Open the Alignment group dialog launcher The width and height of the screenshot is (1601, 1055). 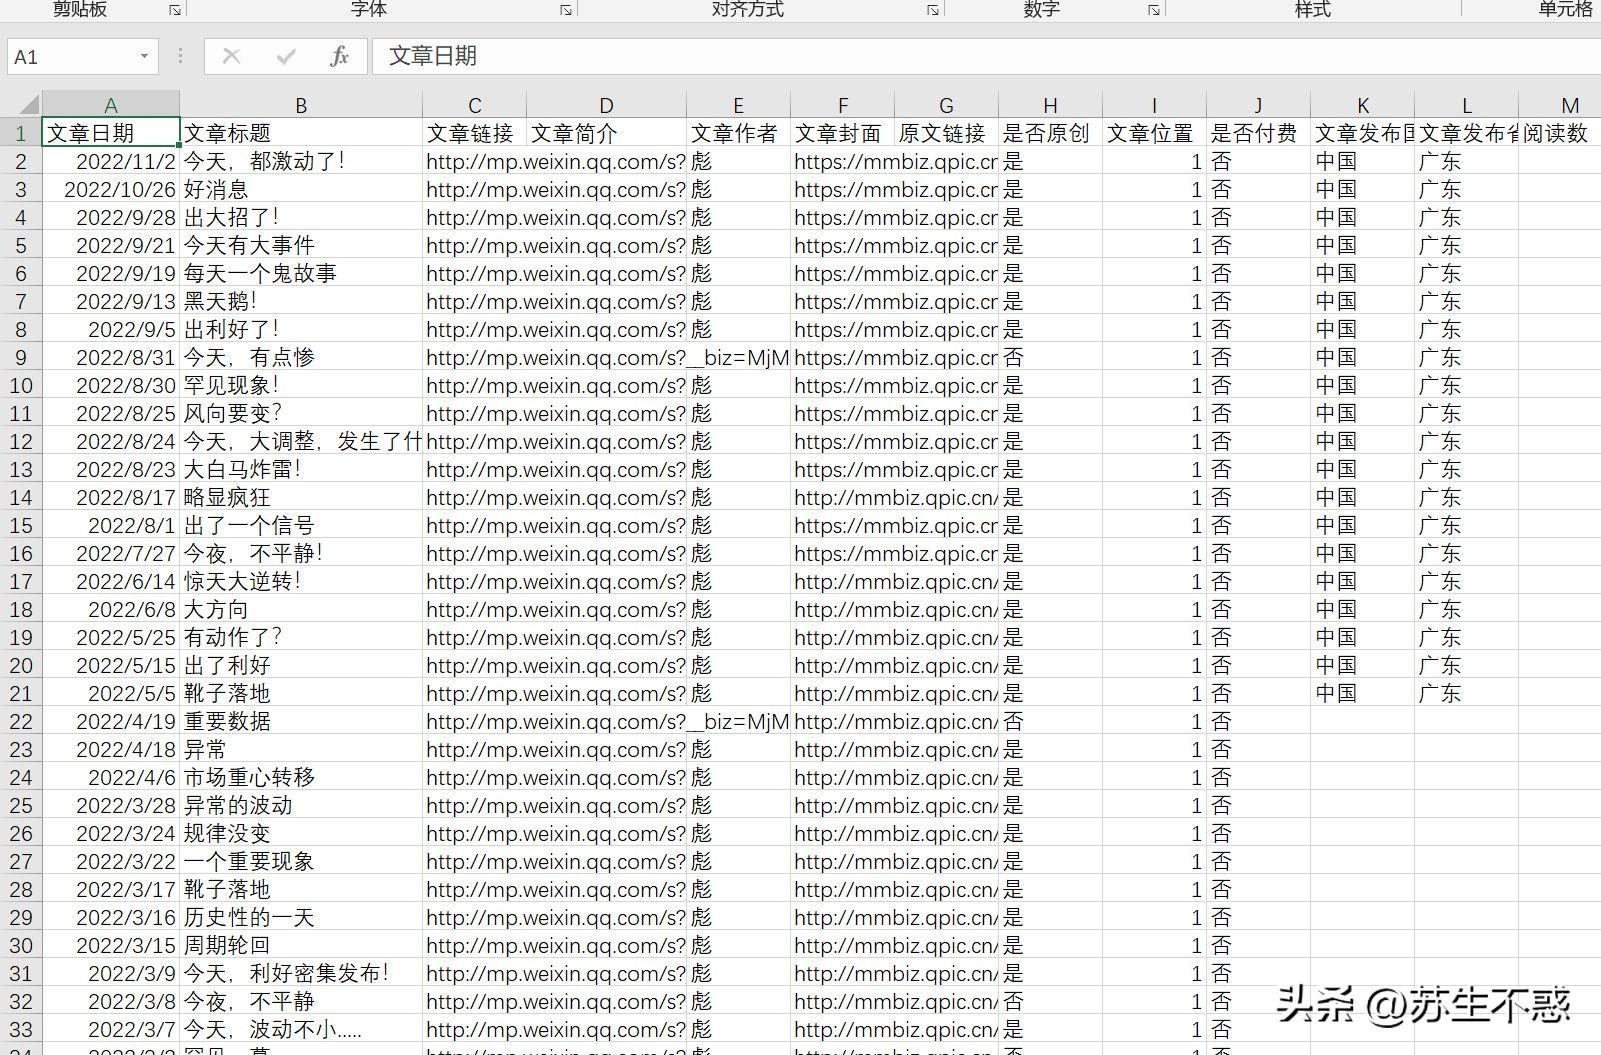tap(933, 10)
